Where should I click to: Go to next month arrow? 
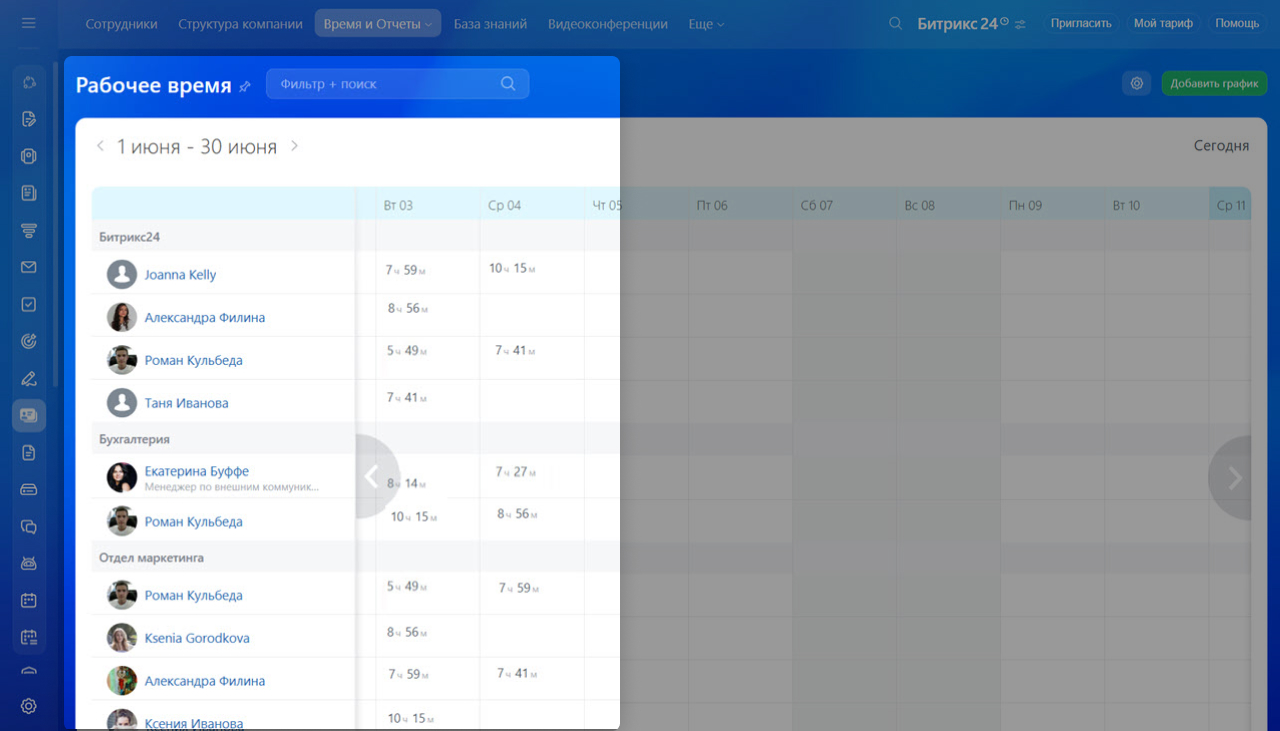tap(294, 146)
